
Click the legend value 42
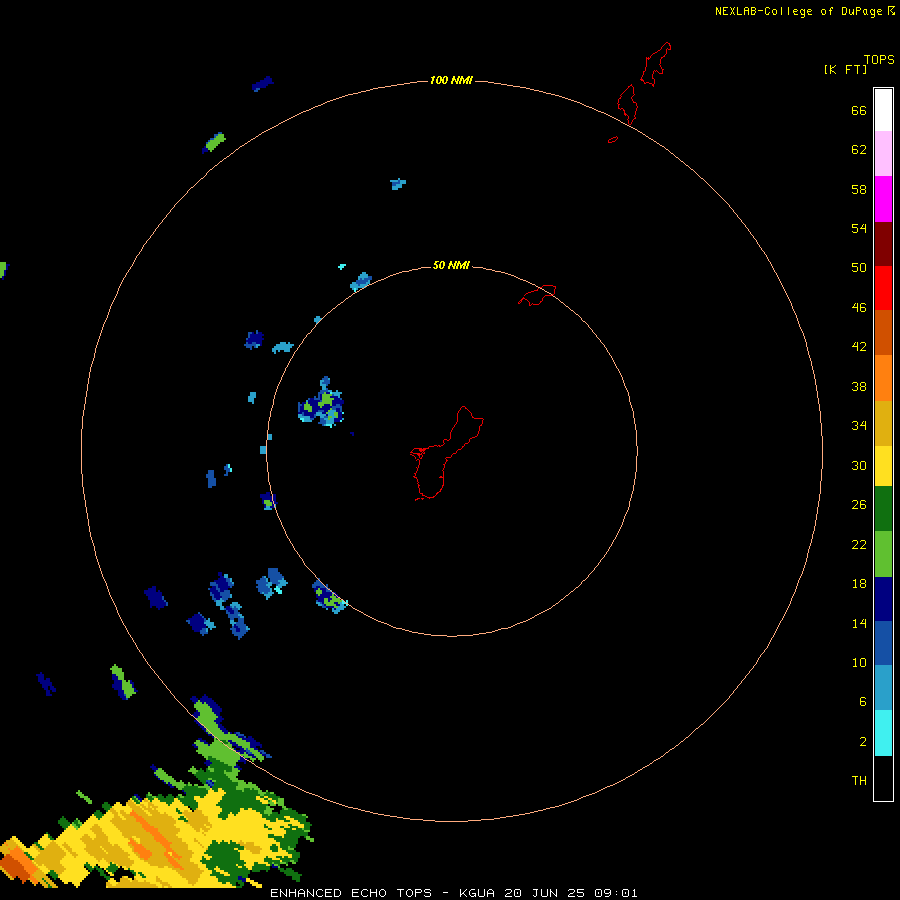tap(859, 347)
